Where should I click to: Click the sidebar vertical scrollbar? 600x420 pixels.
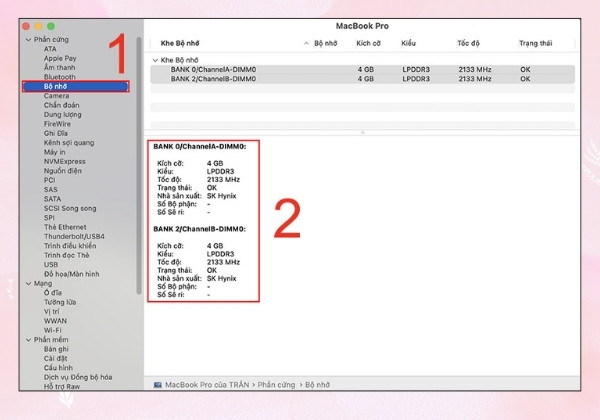139,165
